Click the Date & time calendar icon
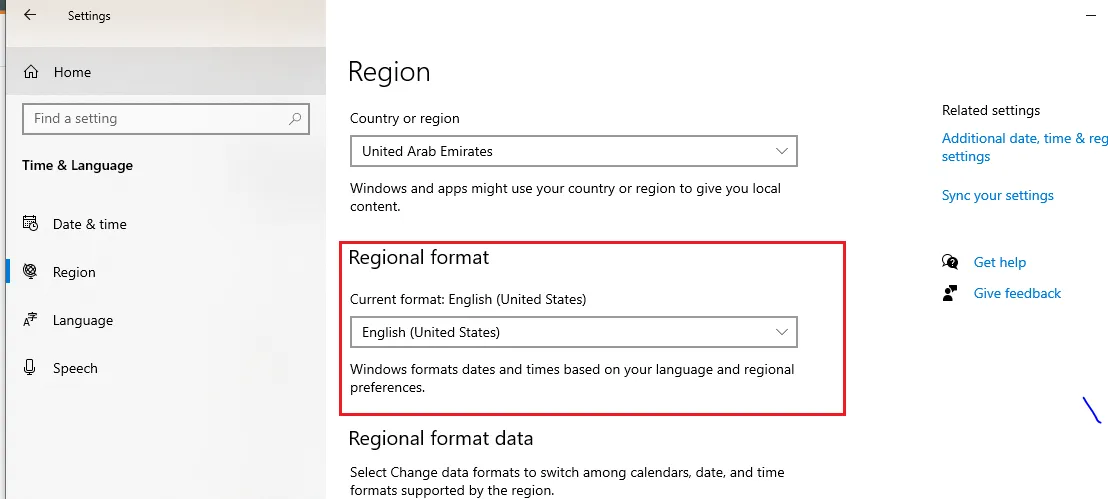The image size is (1108, 499). (31, 224)
